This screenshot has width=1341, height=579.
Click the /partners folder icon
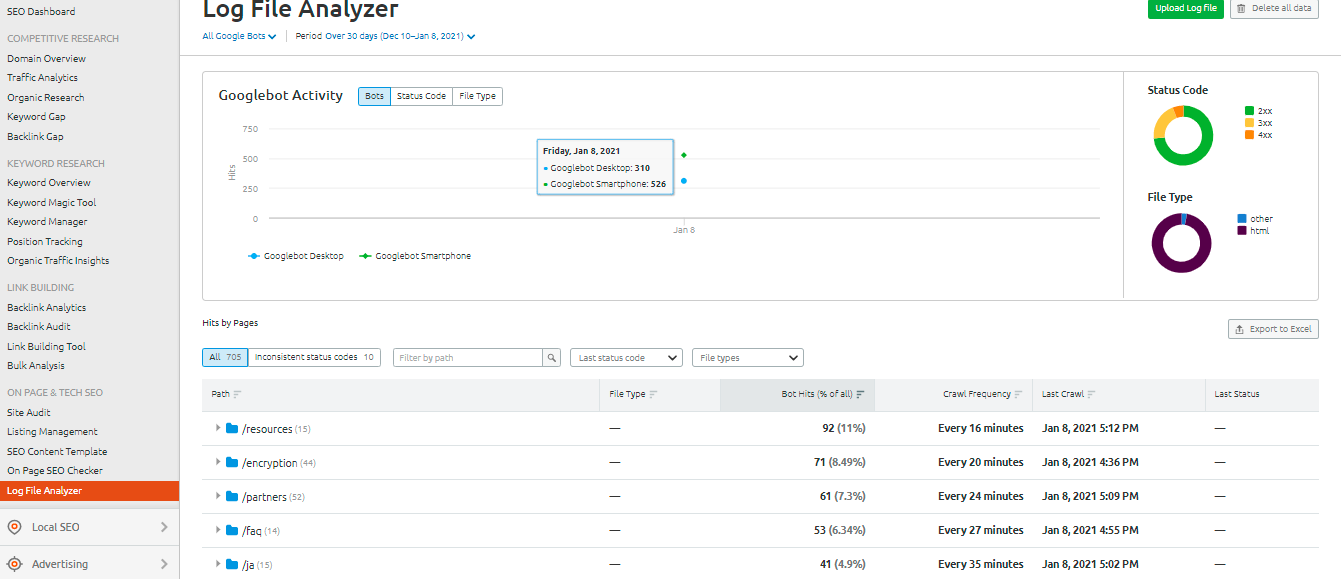(232, 496)
